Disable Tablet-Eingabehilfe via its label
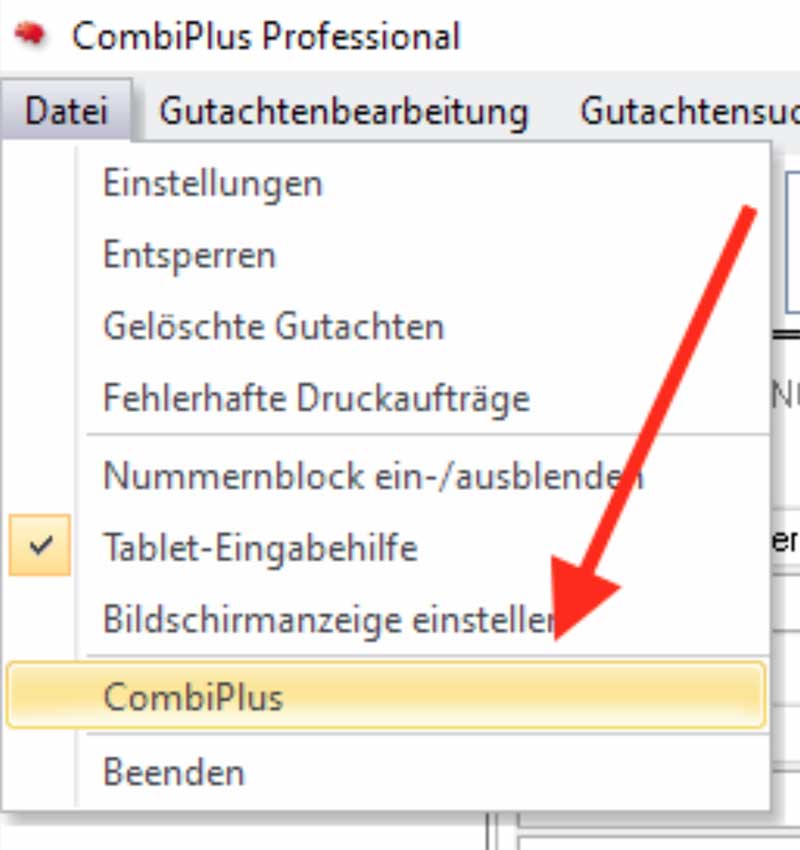The image size is (800, 850). coord(260,547)
